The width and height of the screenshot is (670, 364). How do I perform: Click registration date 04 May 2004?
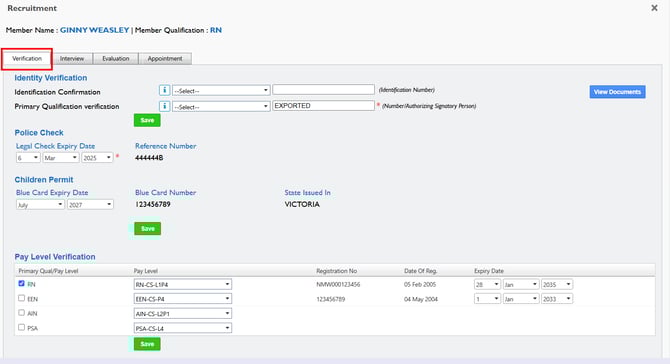(x=421, y=299)
